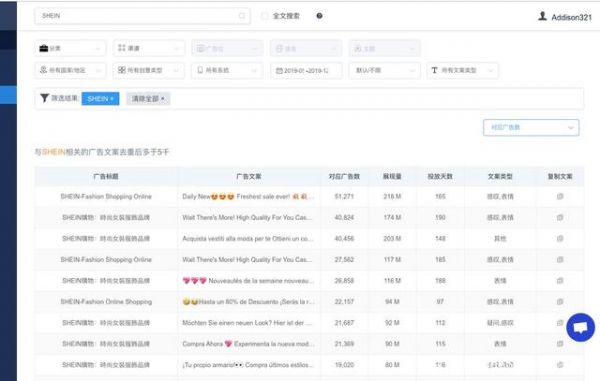600x381 pixels.
Task: Click the 对应广告数 column header
Action: [344, 176]
